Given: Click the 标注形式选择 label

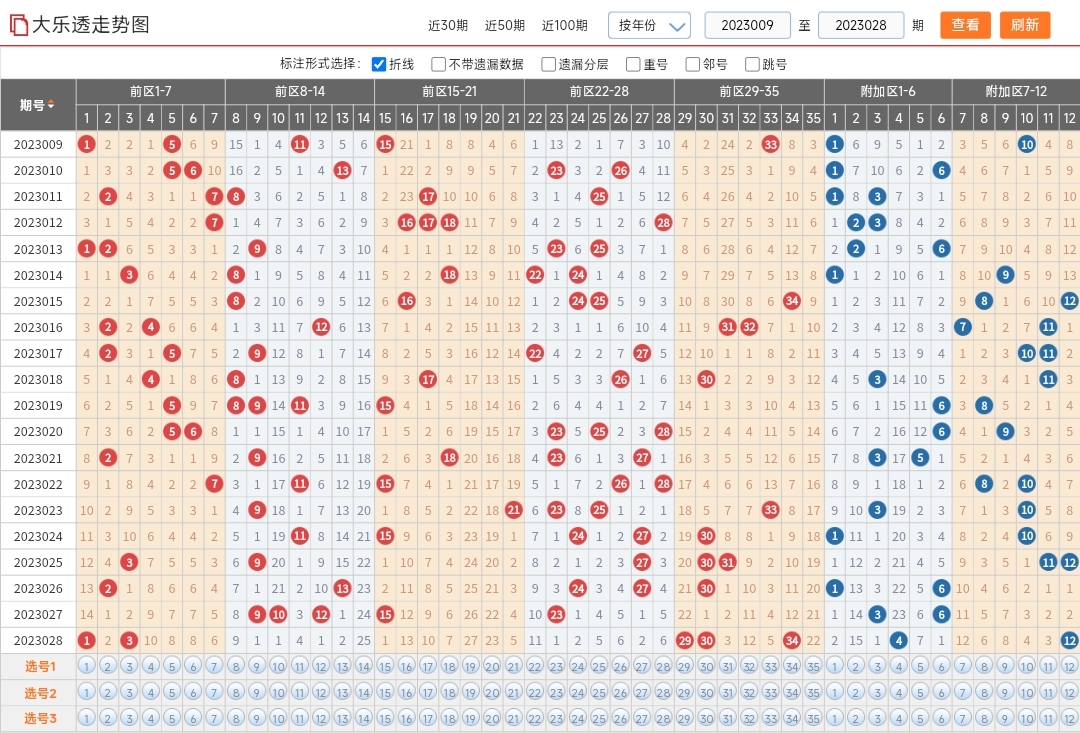Looking at the screenshot, I should (319, 64).
